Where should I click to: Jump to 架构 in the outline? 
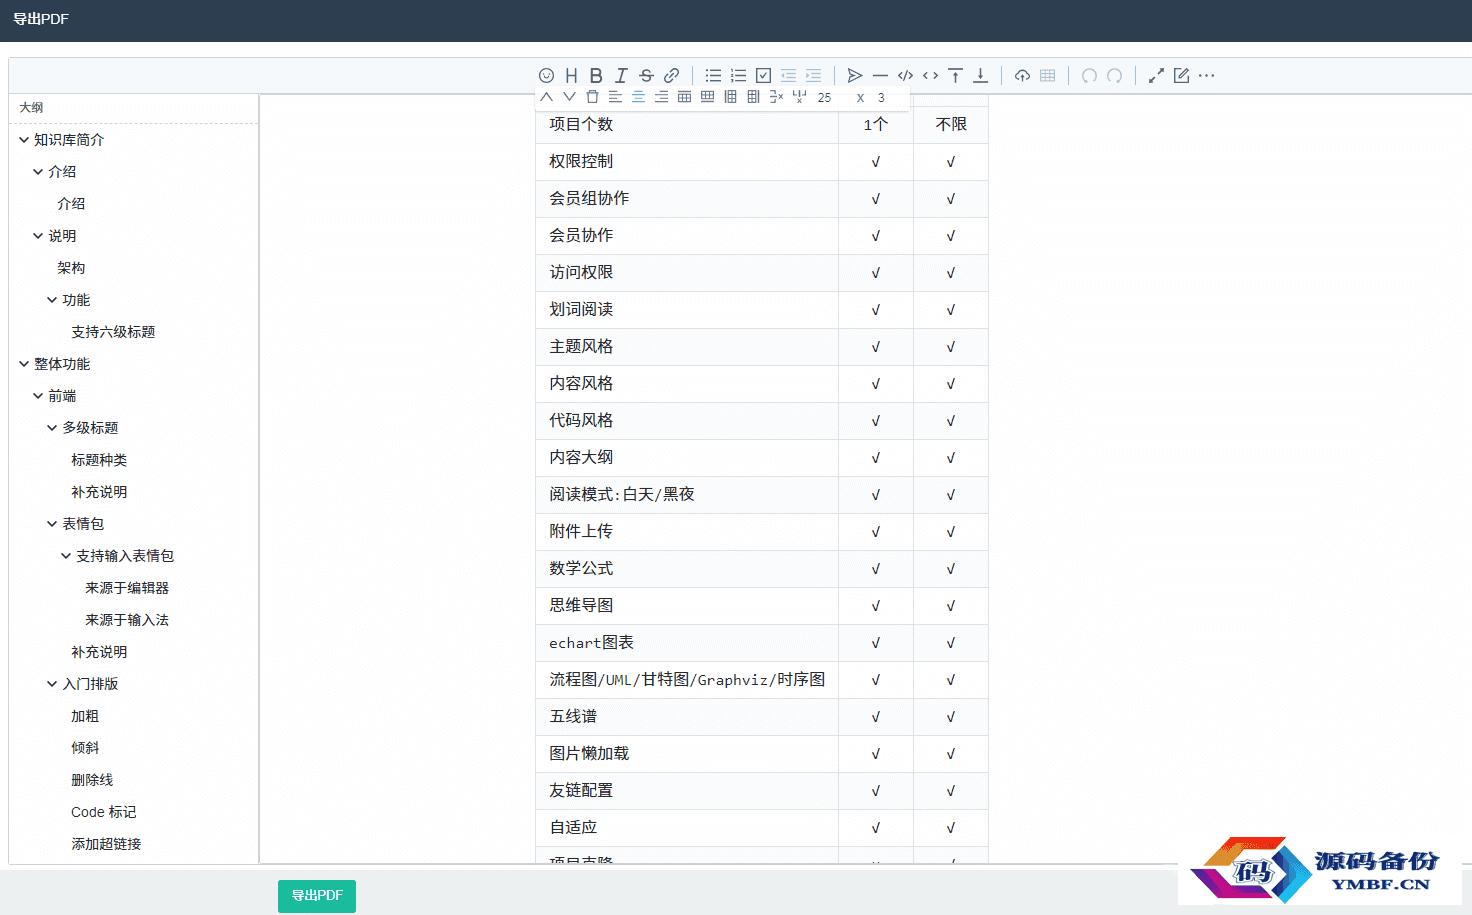pyautogui.click(x=71, y=268)
